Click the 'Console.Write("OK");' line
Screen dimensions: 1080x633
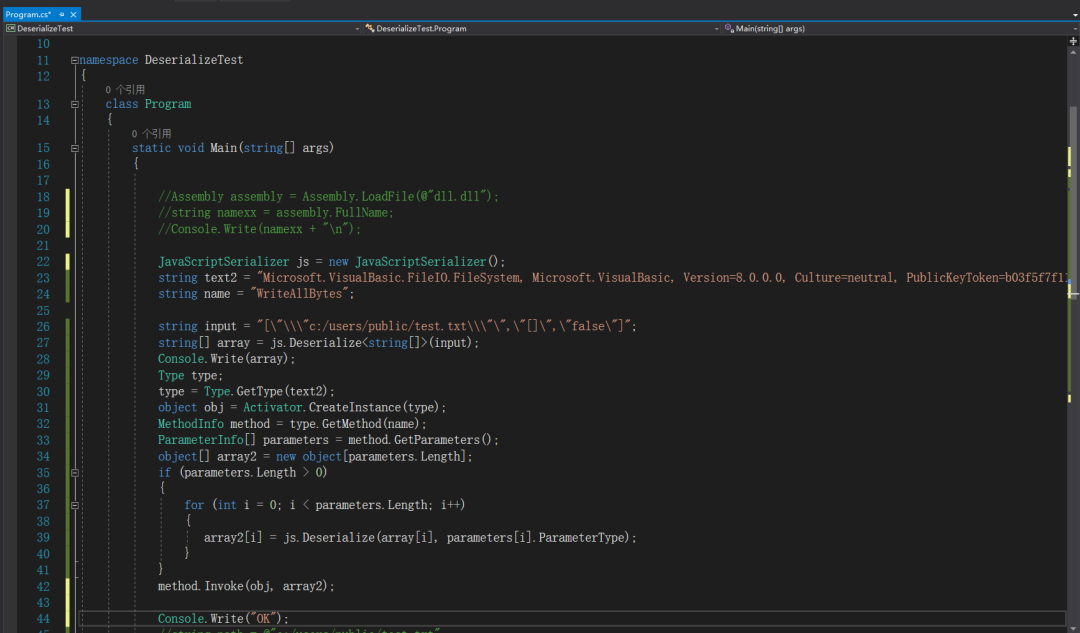pos(223,619)
